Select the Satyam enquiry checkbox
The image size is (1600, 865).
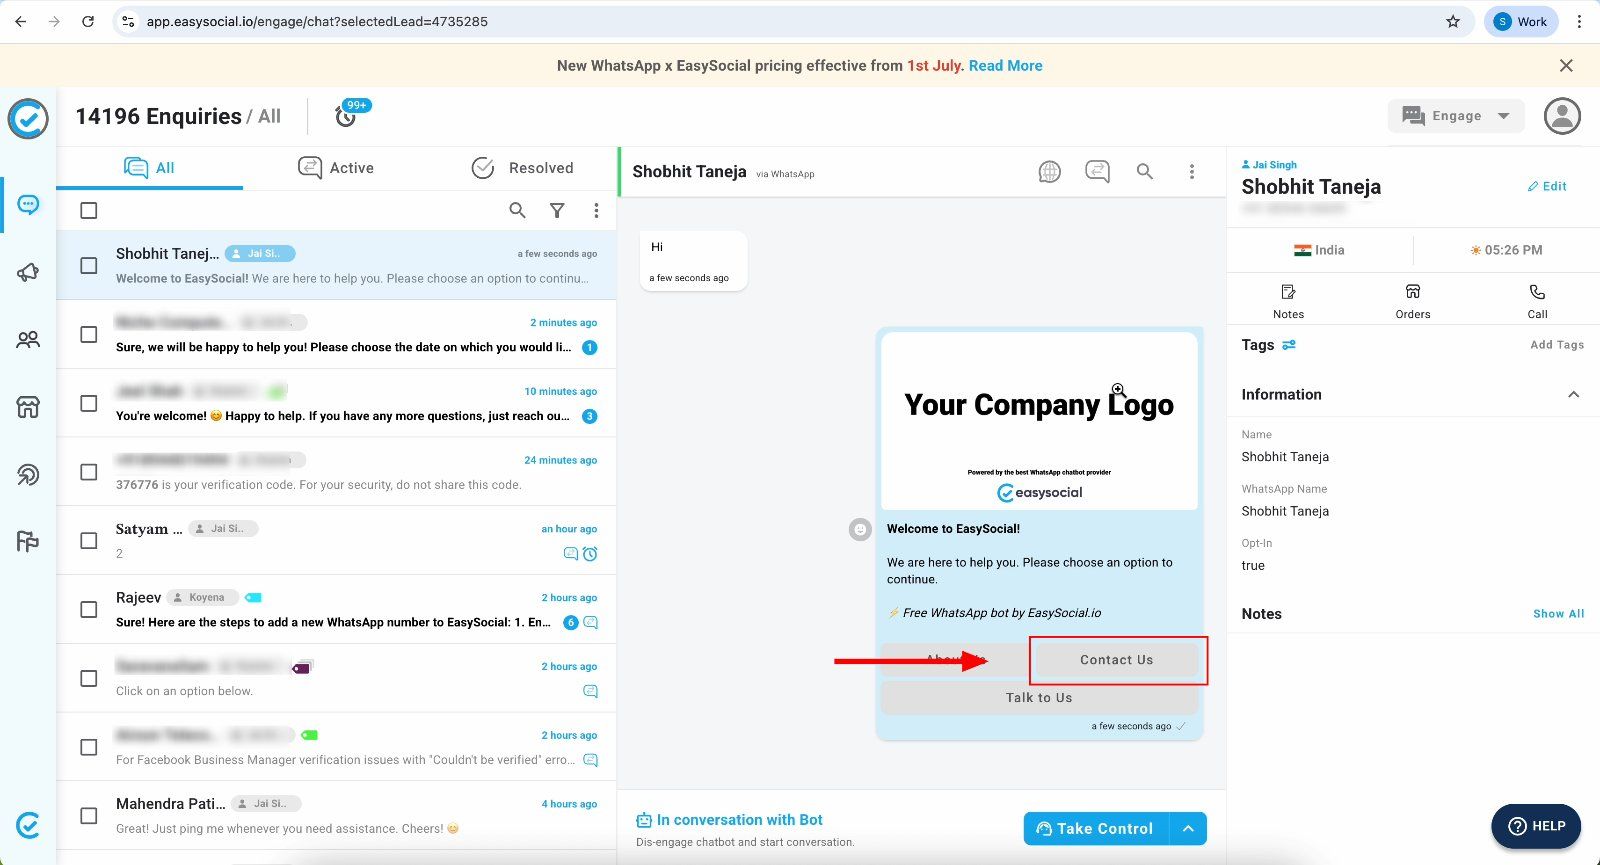coord(89,541)
